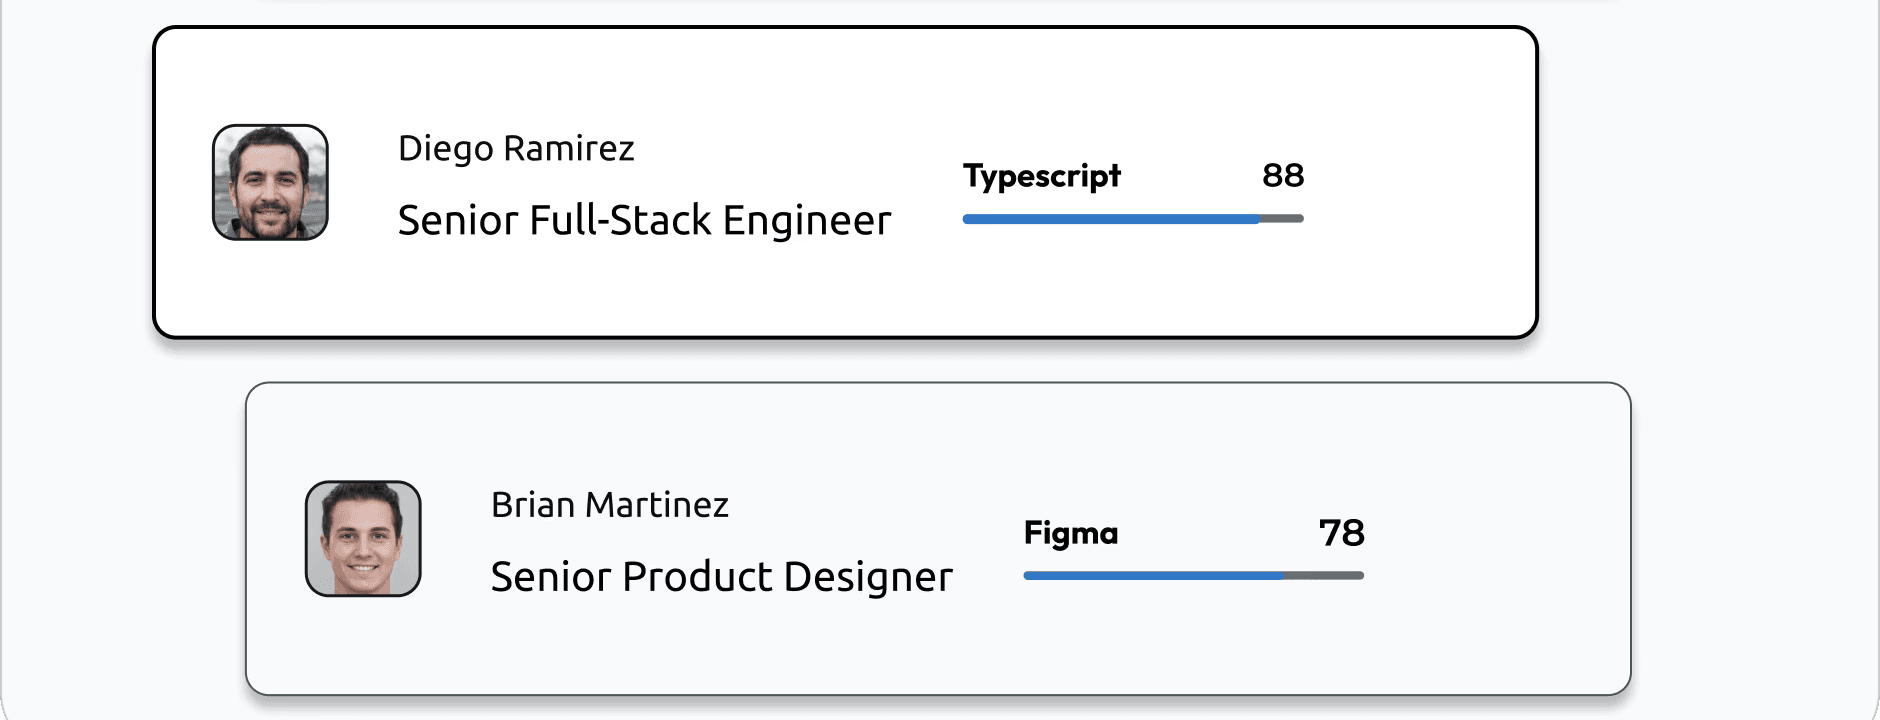This screenshot has width=1880, height=720.
Task: Click the blue filled Typescript progress bar
Action: coord(1110,219)
